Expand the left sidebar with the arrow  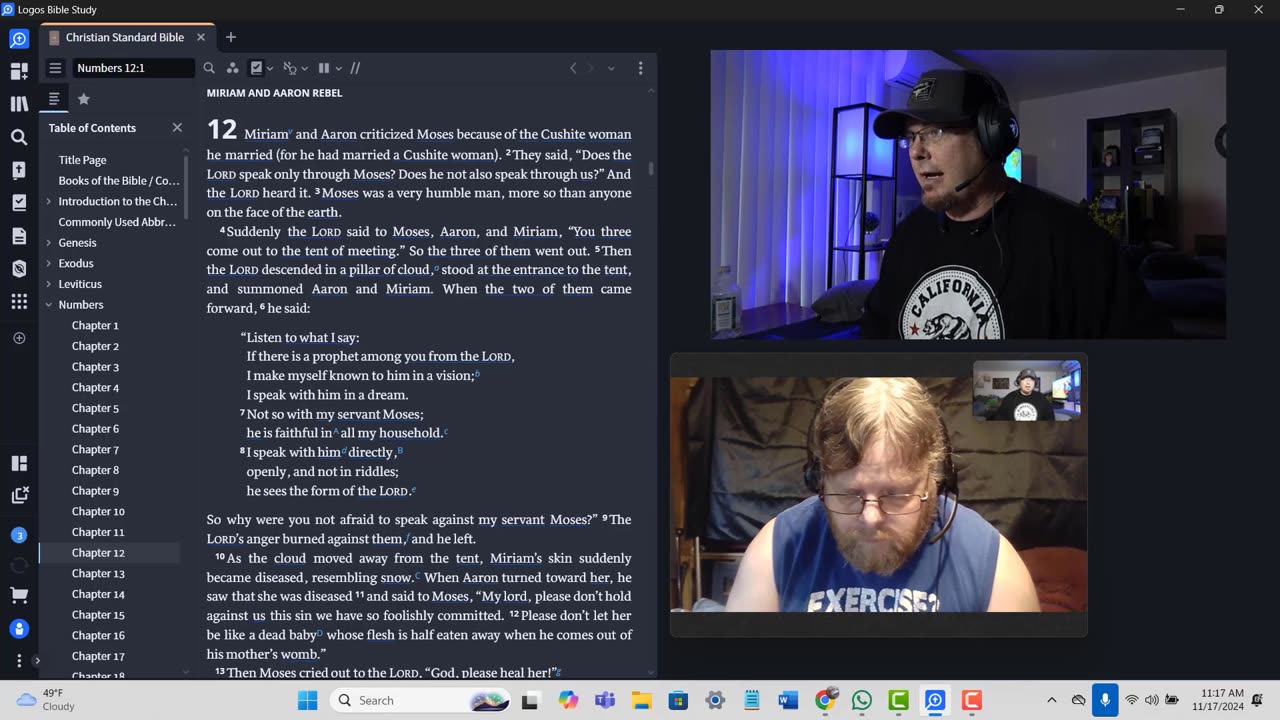[37, 661]
